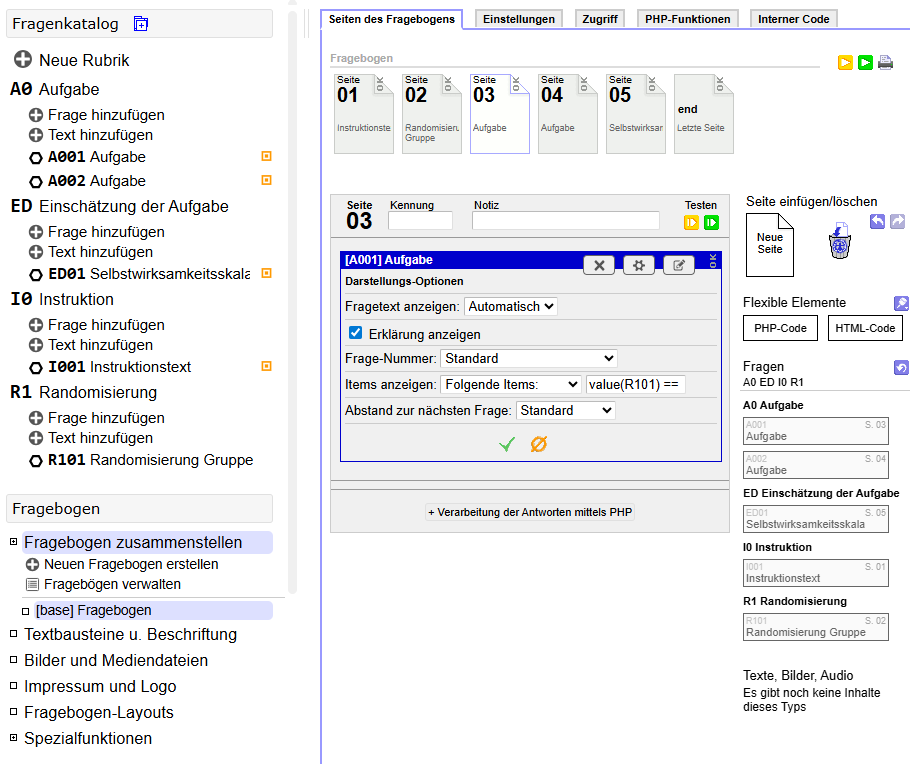Toggle orange marker next to A001 Aufgabe
This screenshot has height=764, width=910.
coord(266,157)
